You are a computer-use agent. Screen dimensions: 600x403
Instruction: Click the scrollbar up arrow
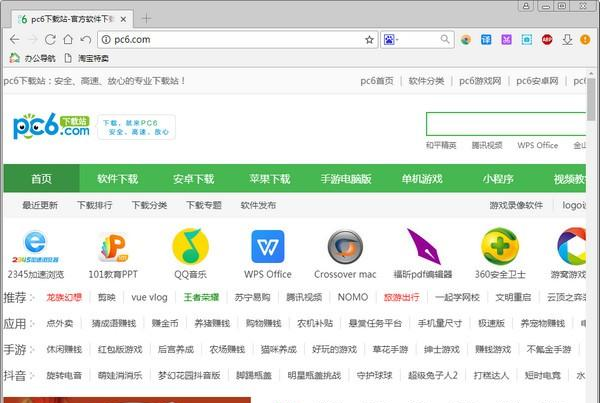[592, 73]
